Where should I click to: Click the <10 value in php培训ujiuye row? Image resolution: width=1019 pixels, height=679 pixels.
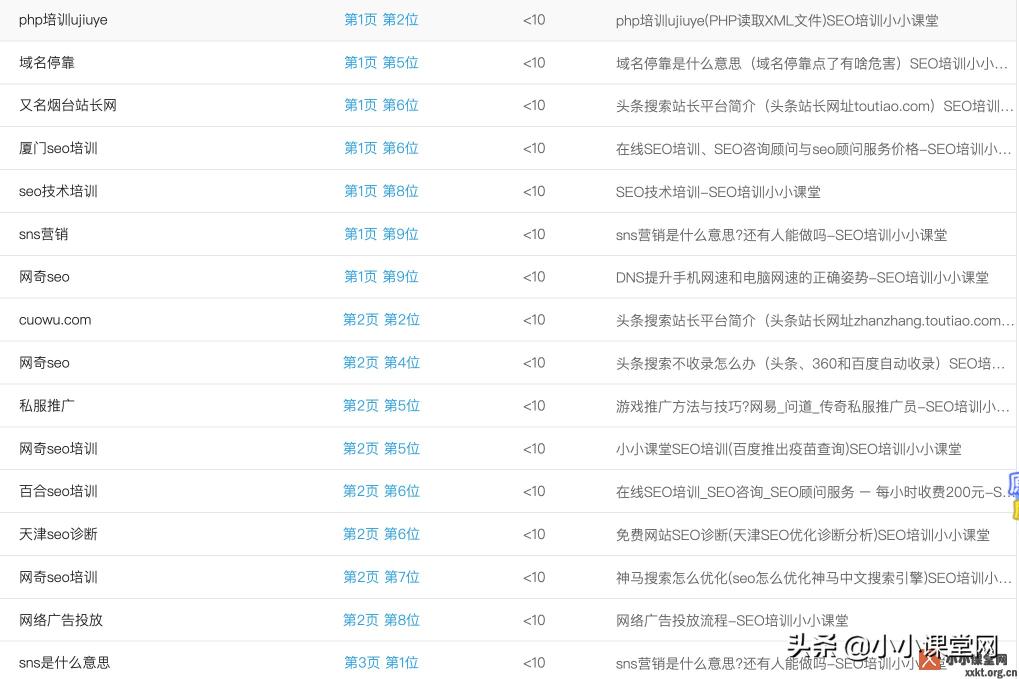click(534, 20)
